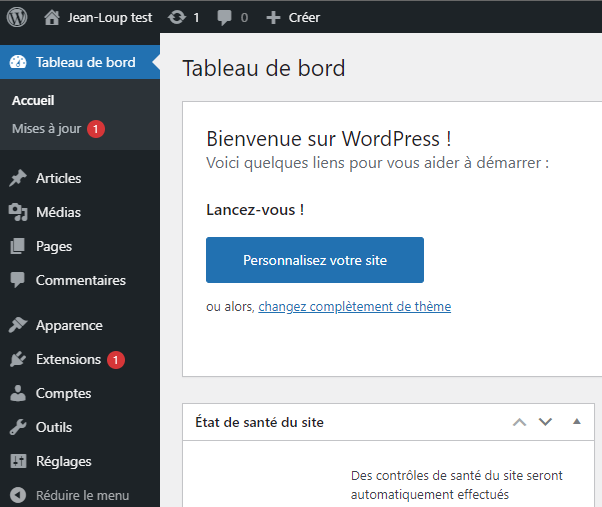Click the Extensions red update badge
The image size is (602, 507).
[116, 360]
